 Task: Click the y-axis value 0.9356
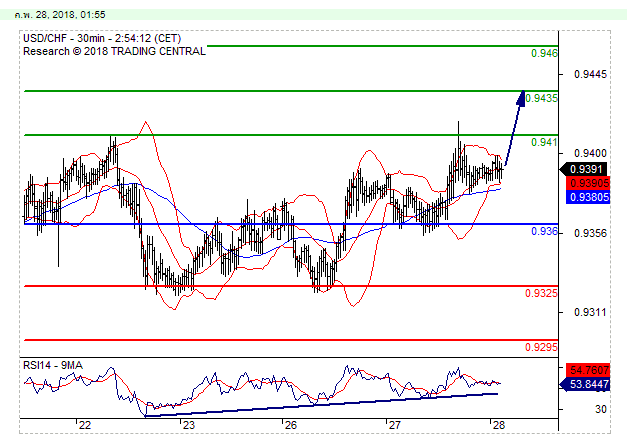click(590, 233)
